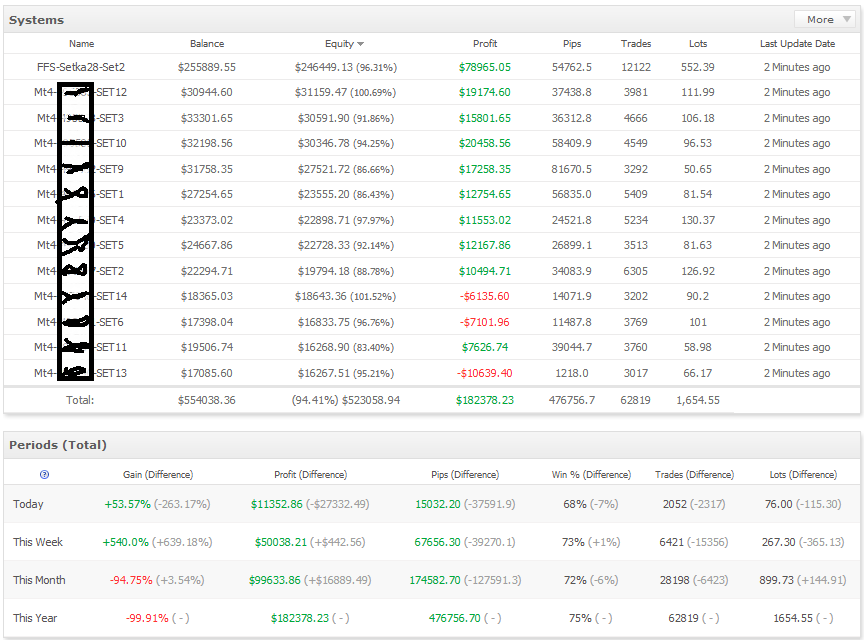The height and width of the screenshot is (640, 864).
Task: Click Win % (Difference) column header
Action: click(x=591, y=475)
